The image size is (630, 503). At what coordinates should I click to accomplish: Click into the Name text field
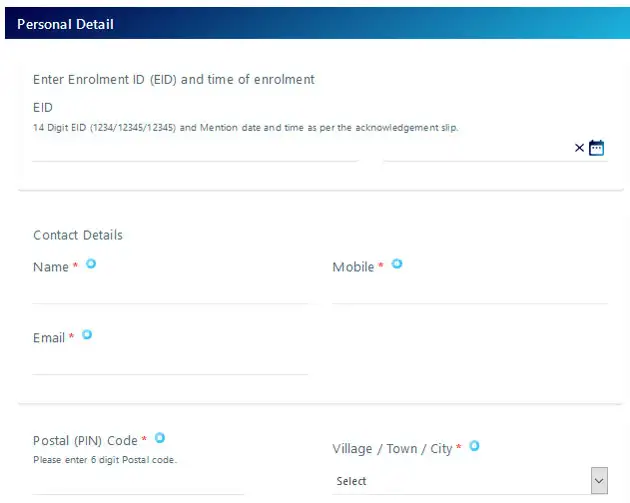click(170, 291)
